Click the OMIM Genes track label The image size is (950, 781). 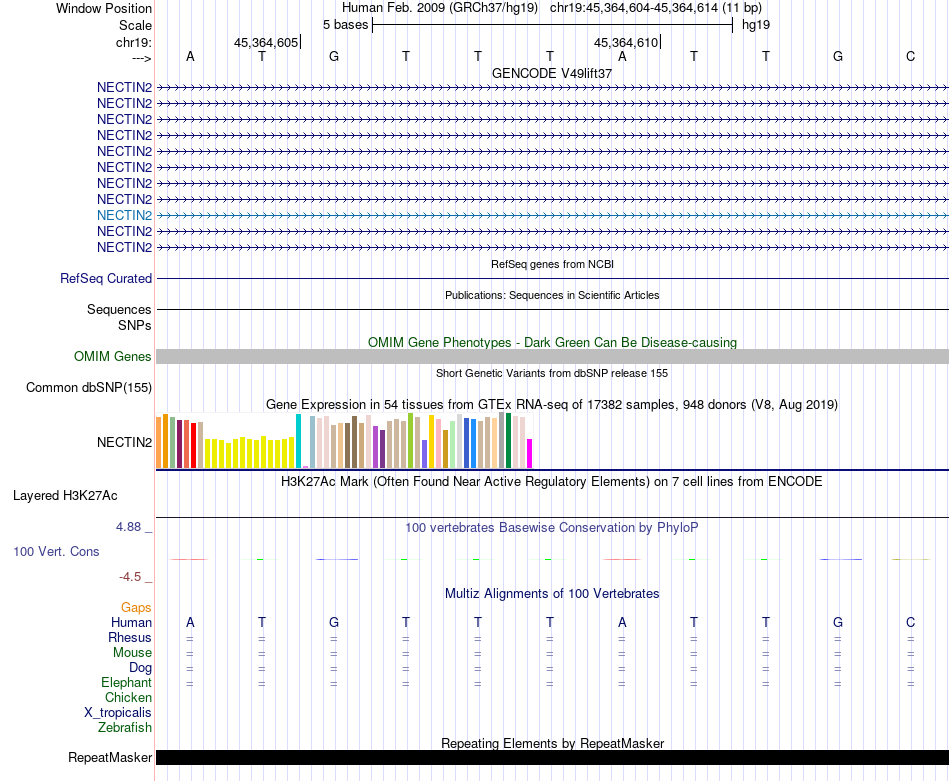pos(113,357)
